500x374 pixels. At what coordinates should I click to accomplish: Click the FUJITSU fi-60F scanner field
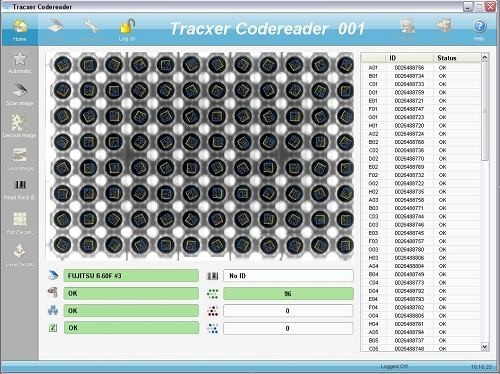[131, 276]
